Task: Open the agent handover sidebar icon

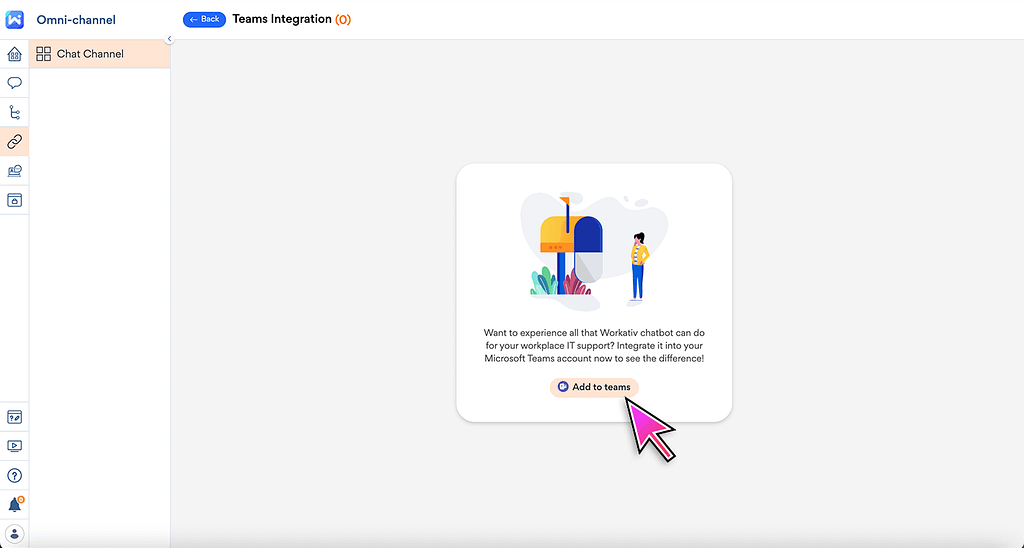Action: 14,171
